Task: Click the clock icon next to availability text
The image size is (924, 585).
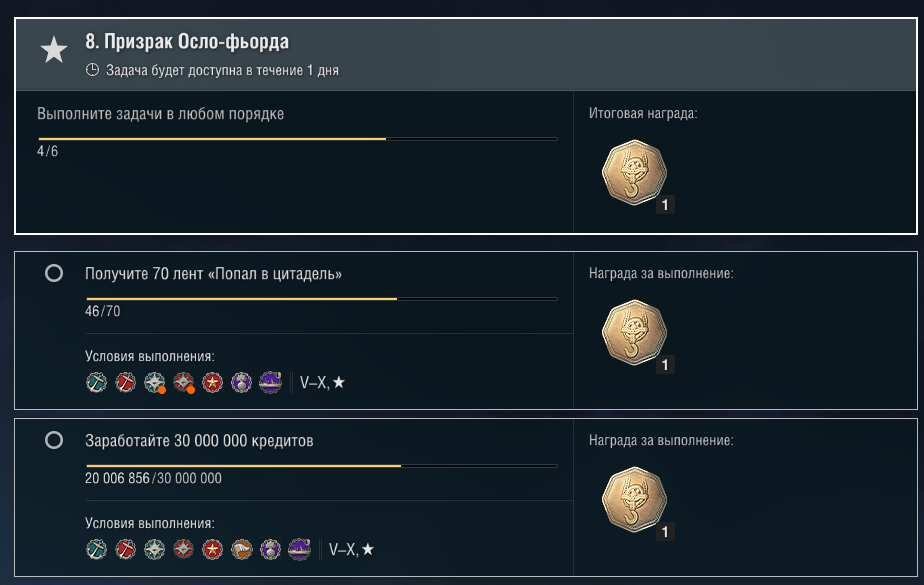Action: click(x=92, y=70)
